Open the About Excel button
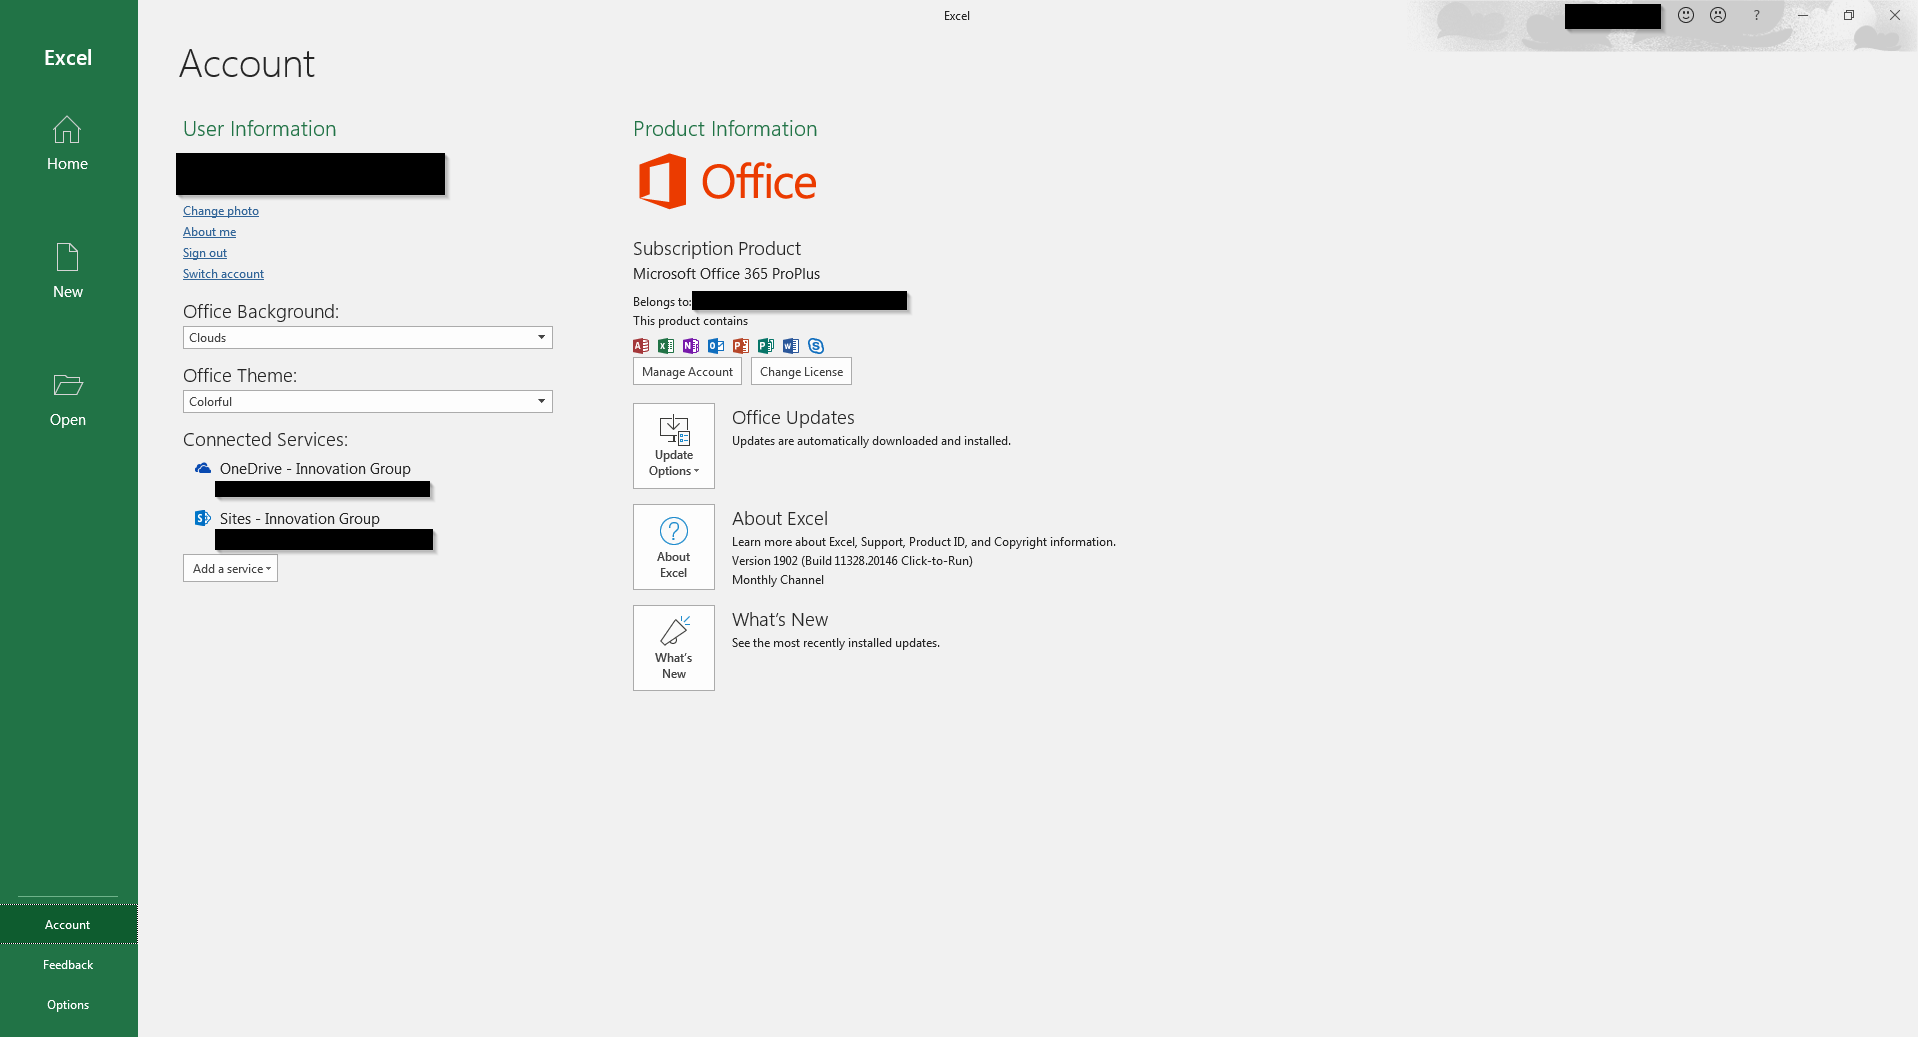This screenshot has height=1037, width=1918. pyautogui.click(x=674, y=547)
